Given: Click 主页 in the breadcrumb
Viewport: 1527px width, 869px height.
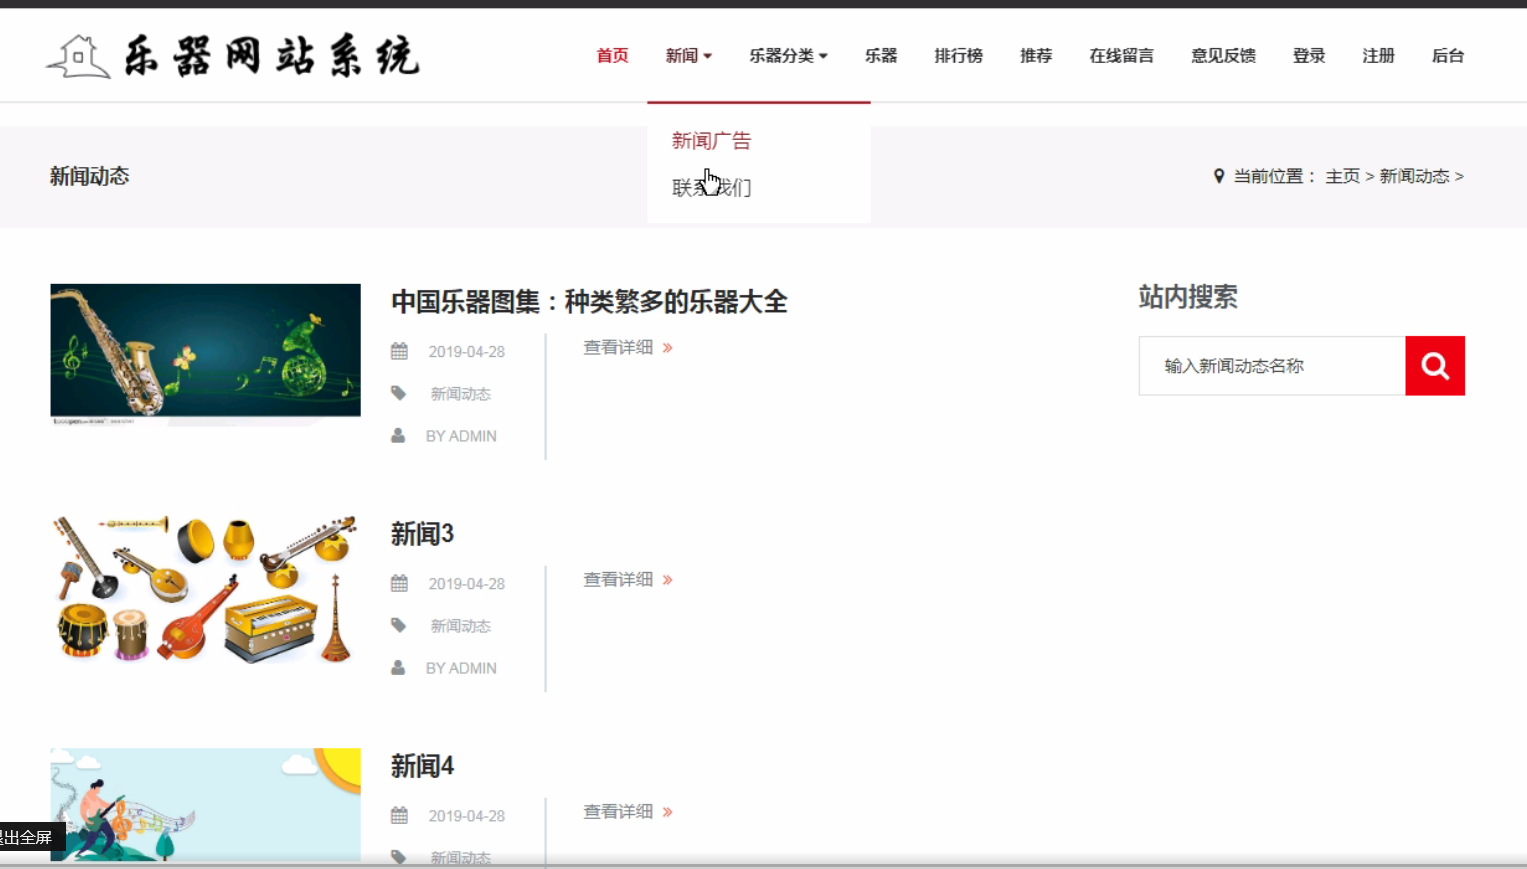Looking at the screenshot, I should click(1342, 176).
